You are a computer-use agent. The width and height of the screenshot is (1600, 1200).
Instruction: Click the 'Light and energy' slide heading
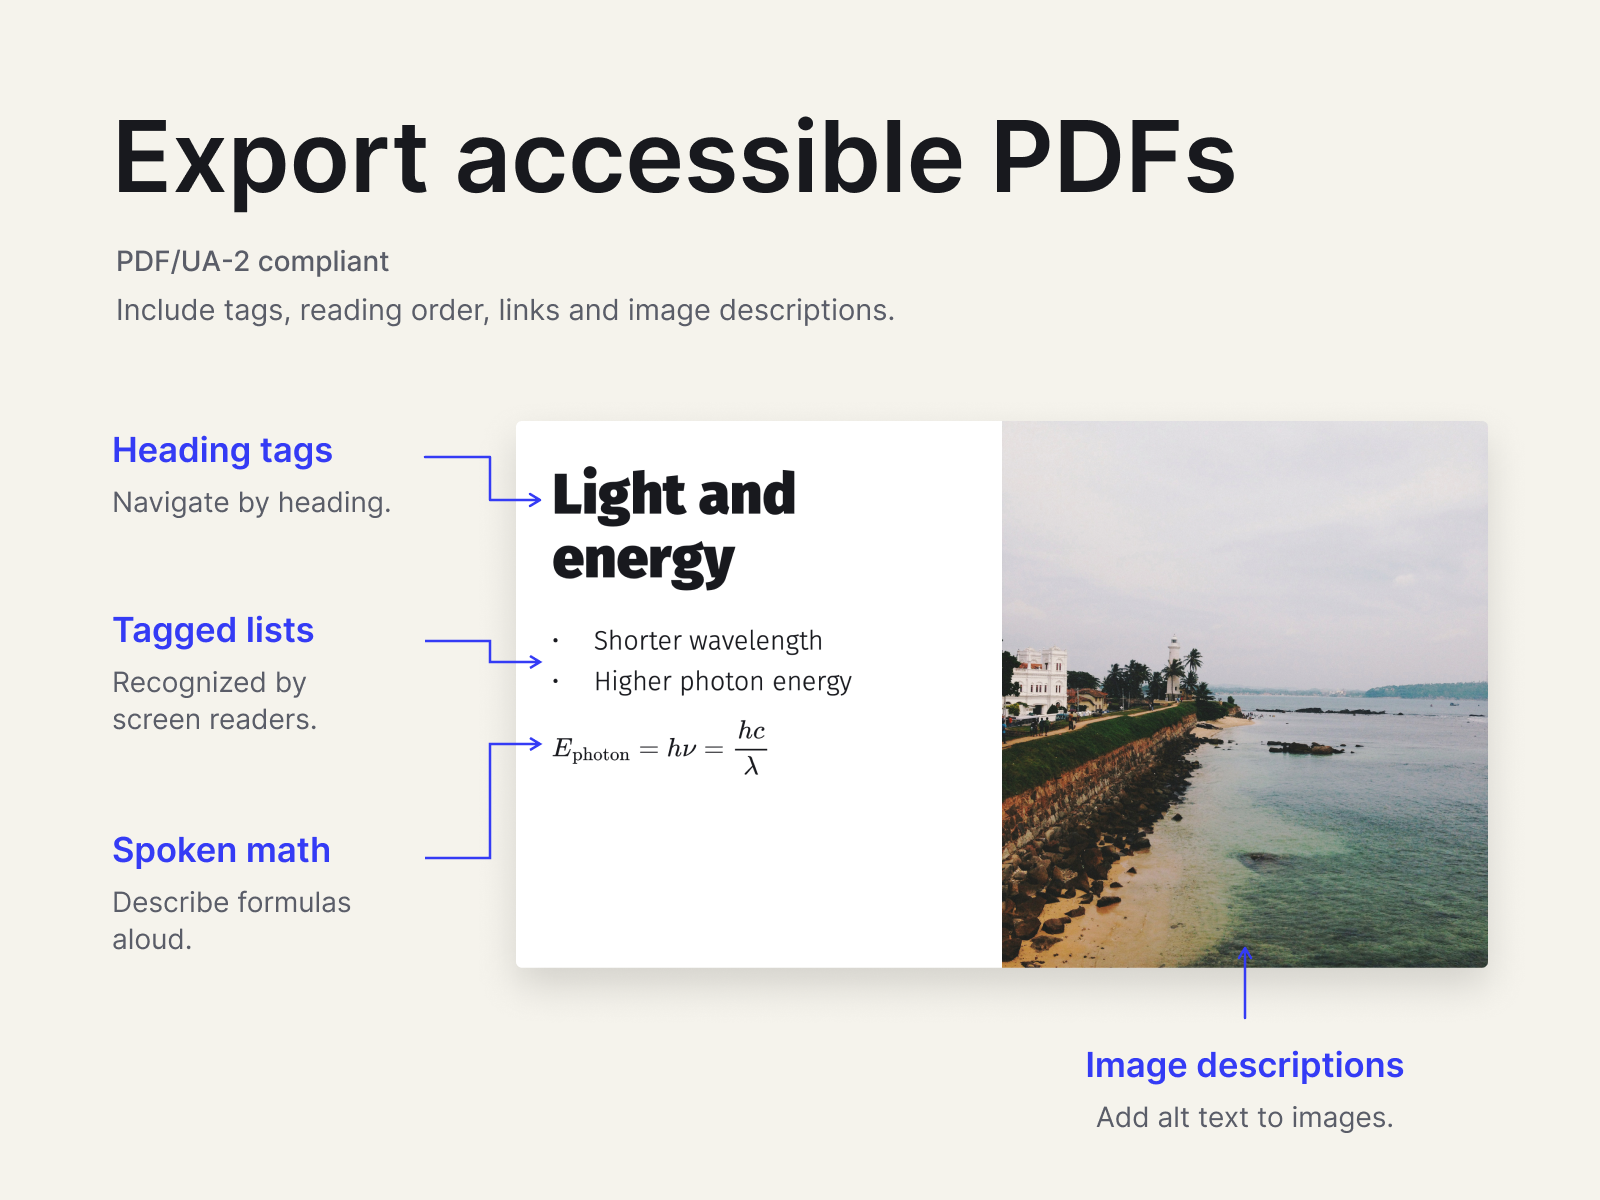[674, 527]
